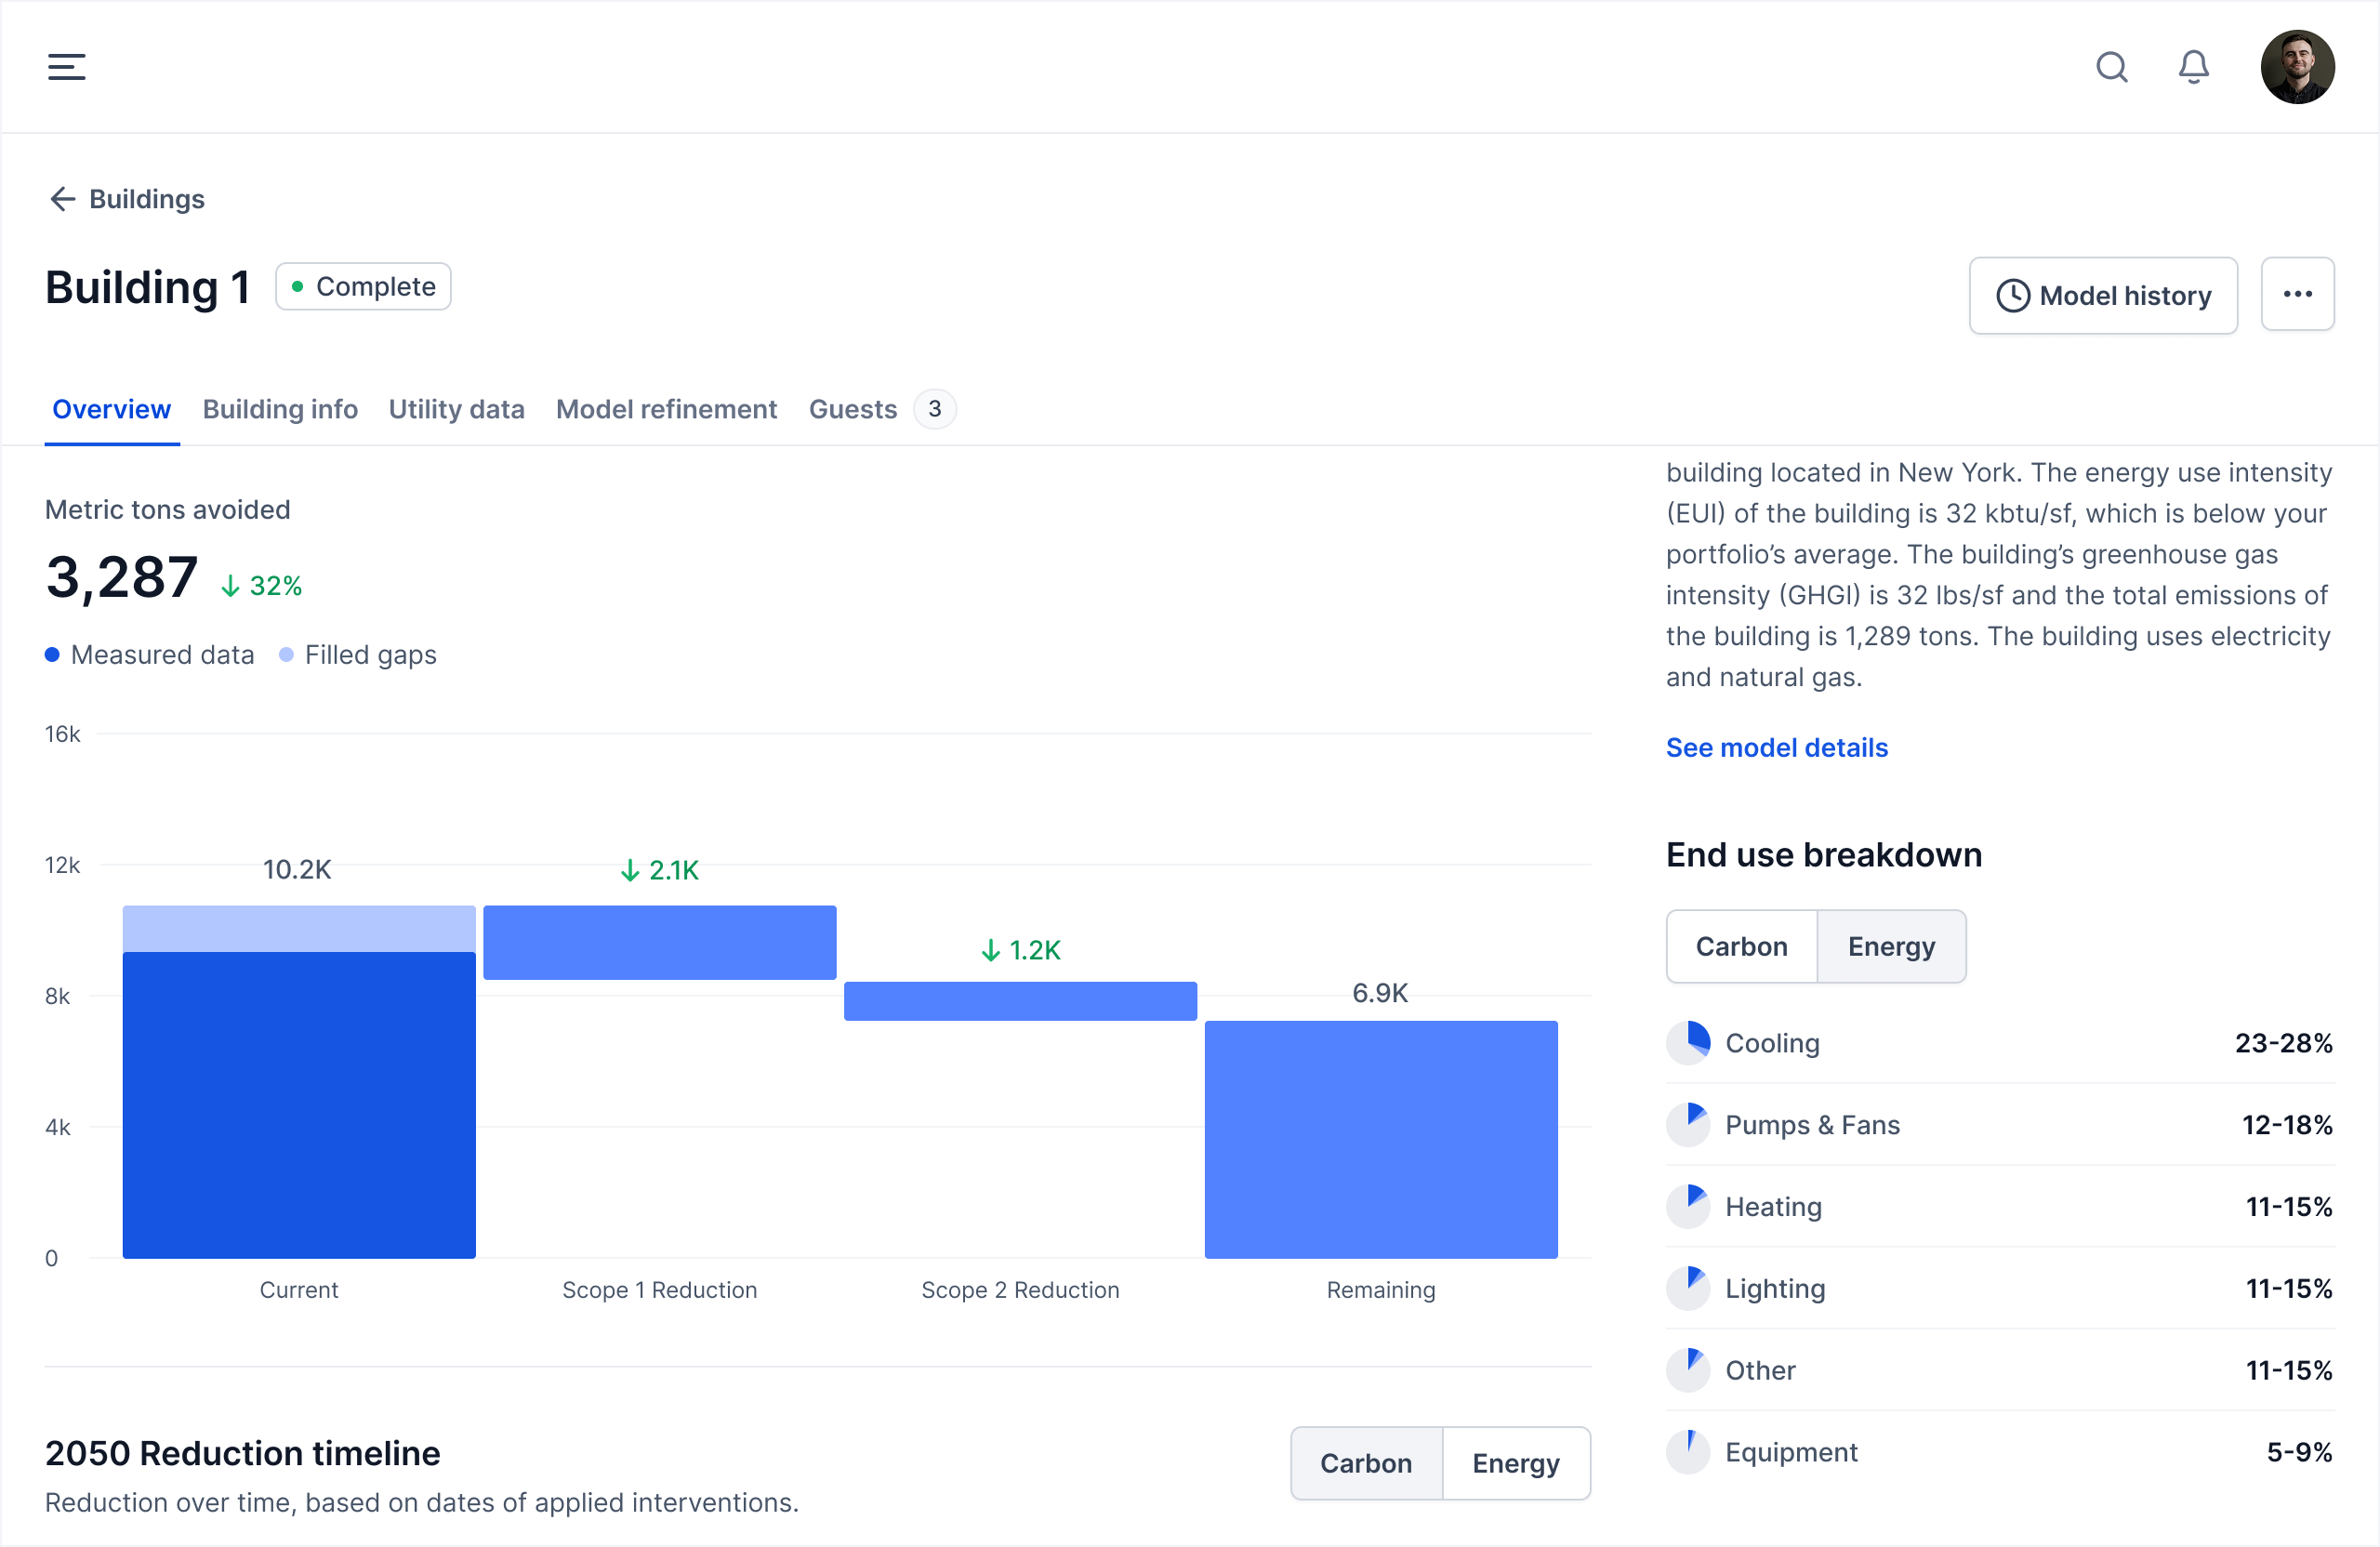The height and width of the screenshot is (1547, 2380).
Task: Open the Guests tab
Action: 853,409
